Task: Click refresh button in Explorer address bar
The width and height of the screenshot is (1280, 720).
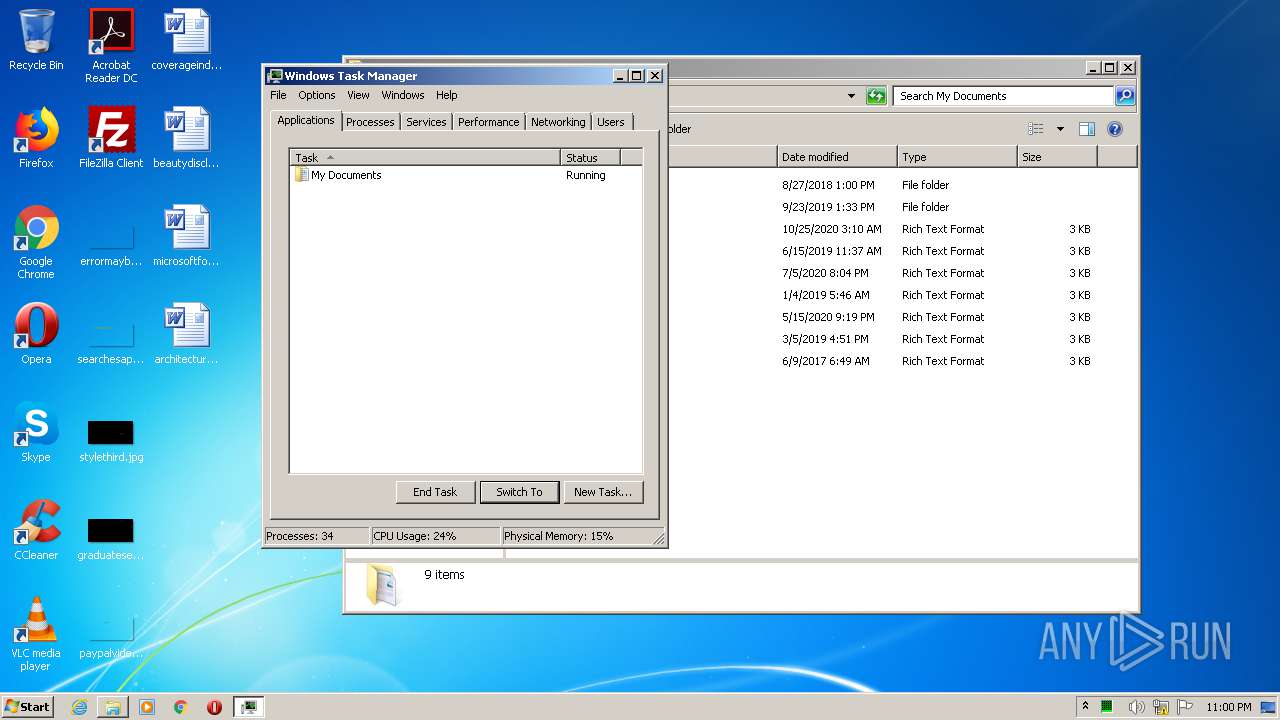Action: point(876,96)
